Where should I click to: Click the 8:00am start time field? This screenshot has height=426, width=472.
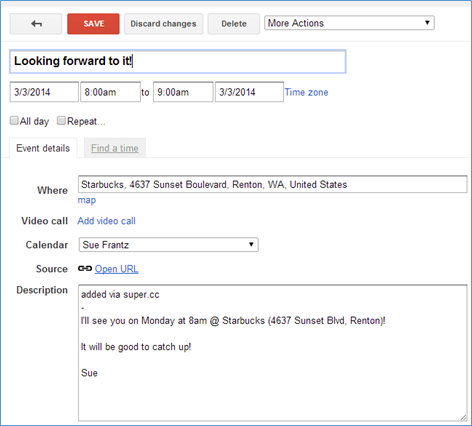click(110, 92)
